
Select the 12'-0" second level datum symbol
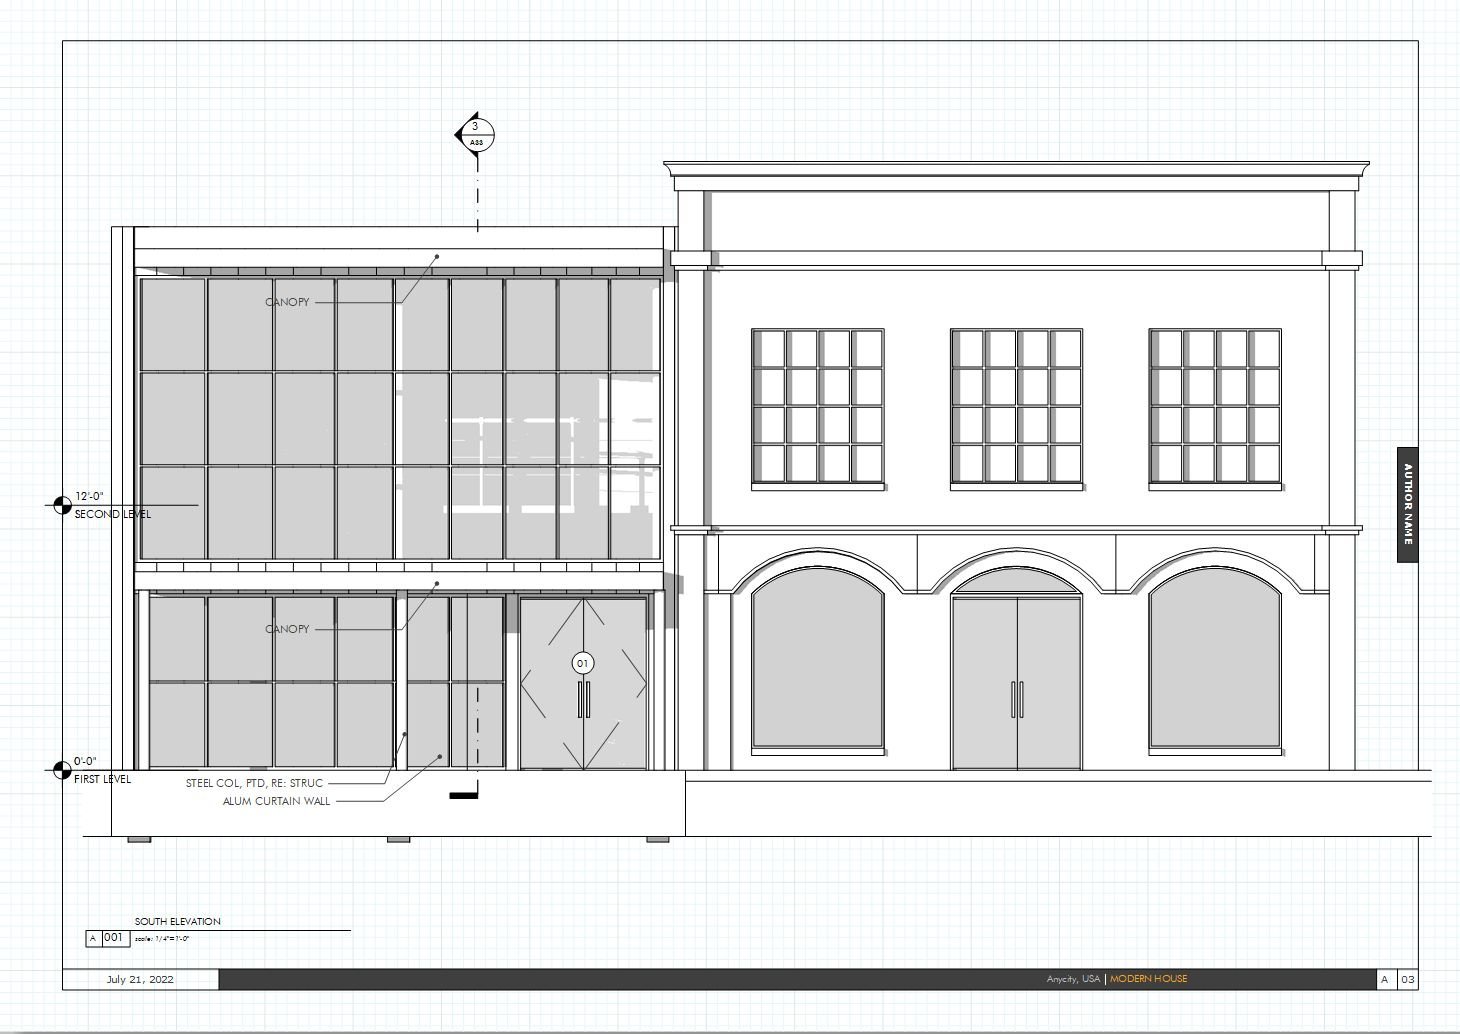pyautogui.click(x=62, y=505)
